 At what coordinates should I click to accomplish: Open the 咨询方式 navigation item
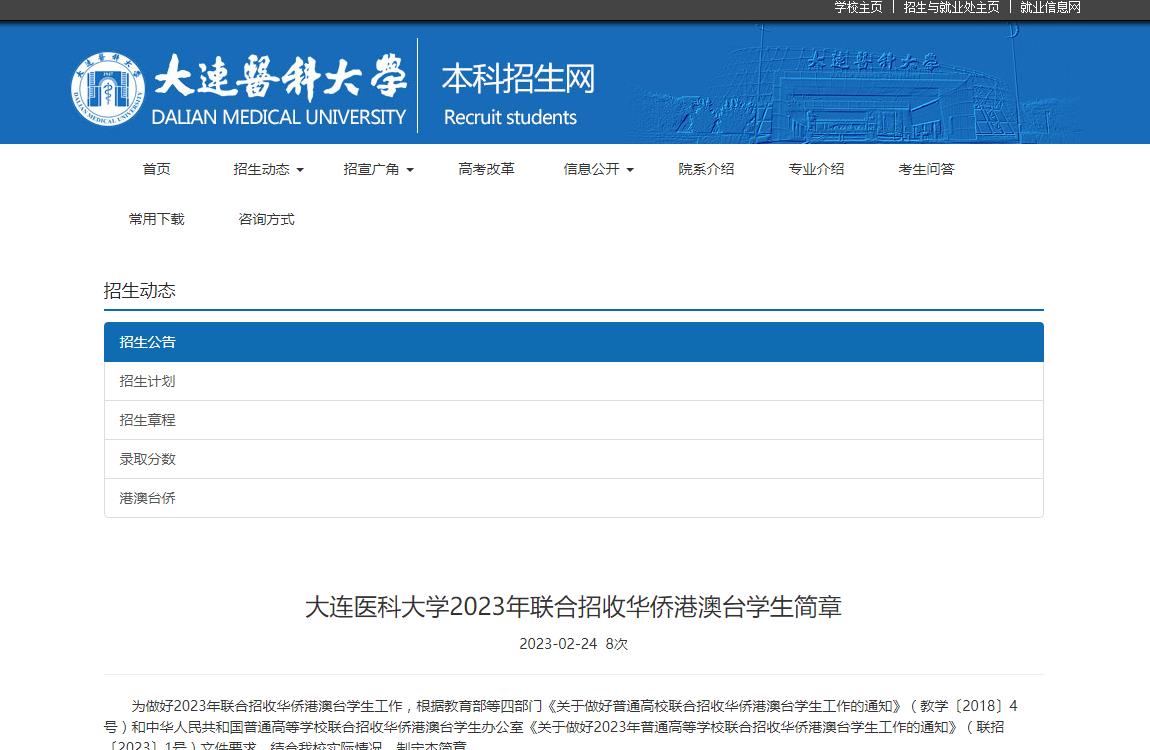click(266, 219)
